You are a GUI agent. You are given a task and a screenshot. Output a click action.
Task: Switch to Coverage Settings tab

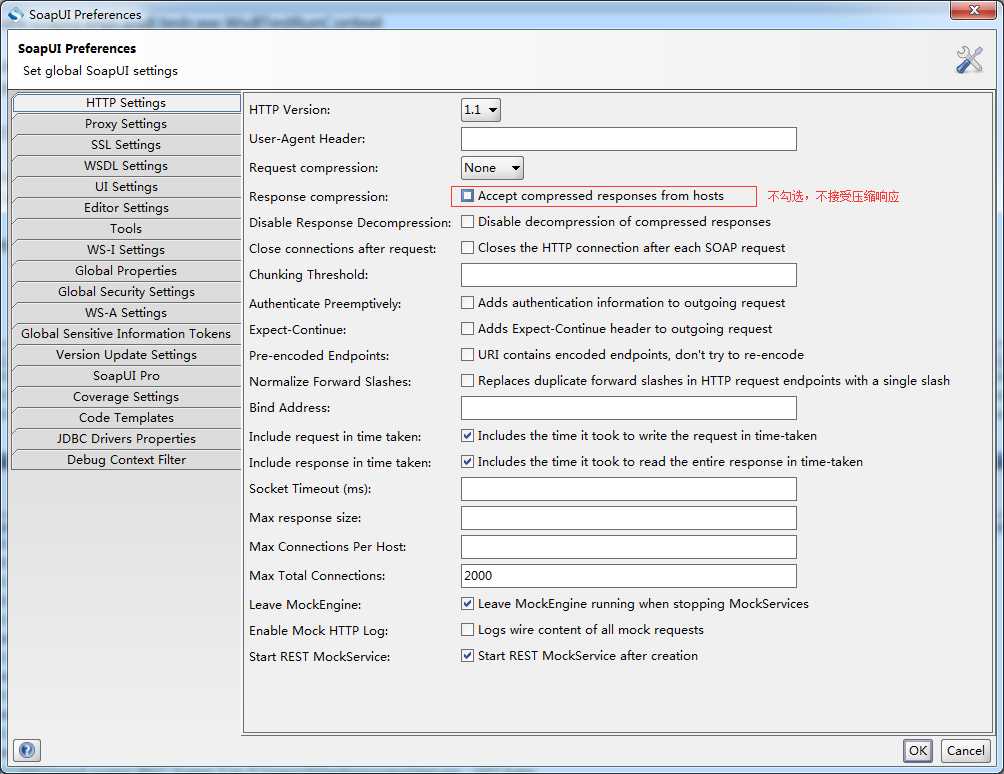coord(126,396)
